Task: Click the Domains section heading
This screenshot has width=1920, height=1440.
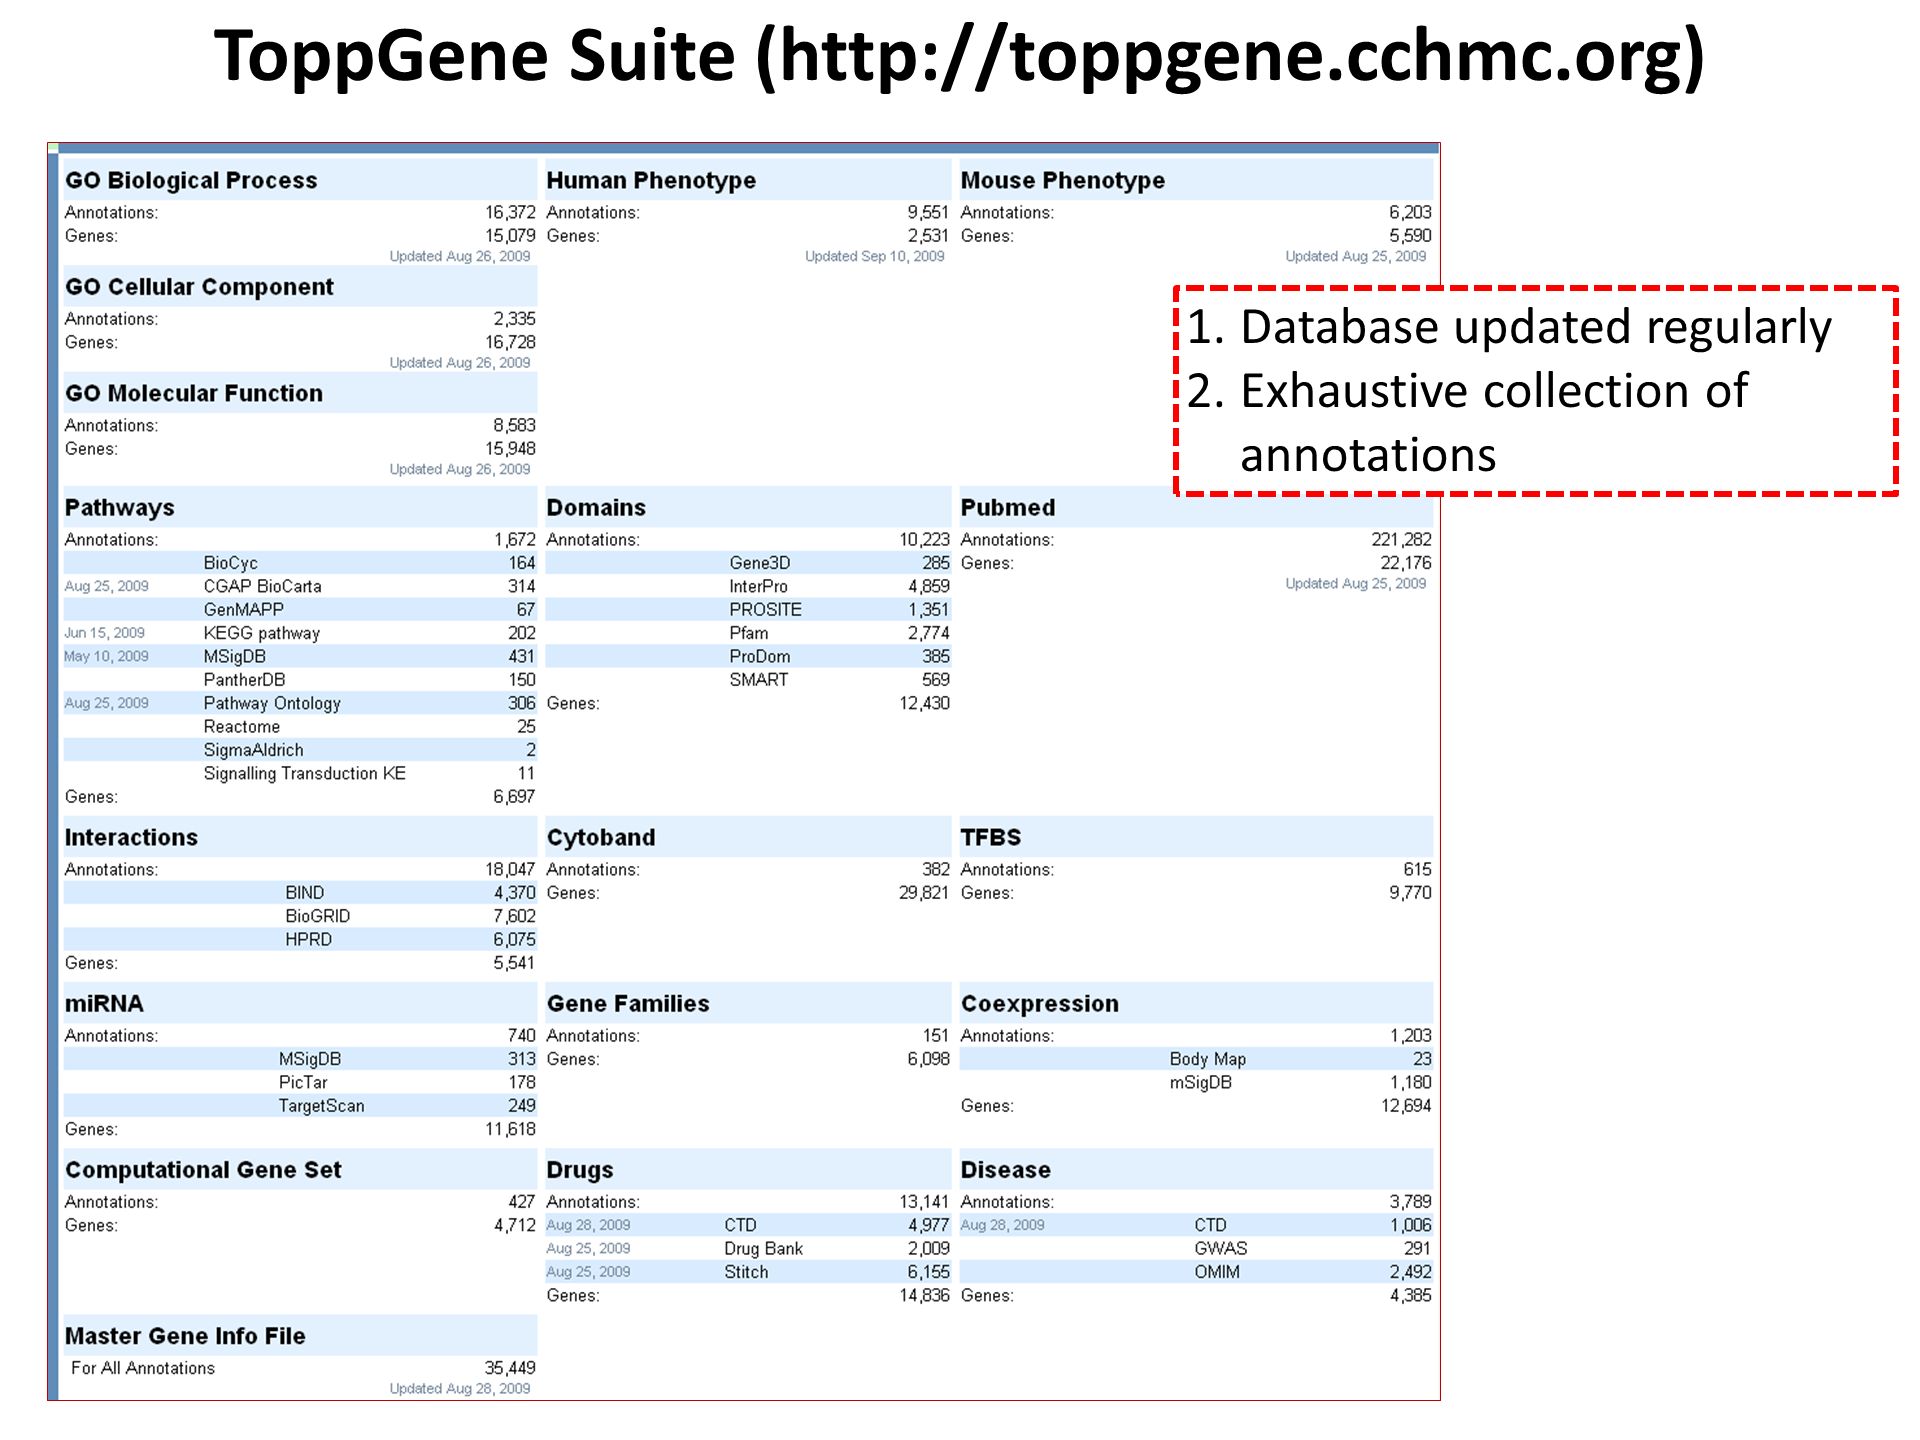Action: click(x=596, y=507)
